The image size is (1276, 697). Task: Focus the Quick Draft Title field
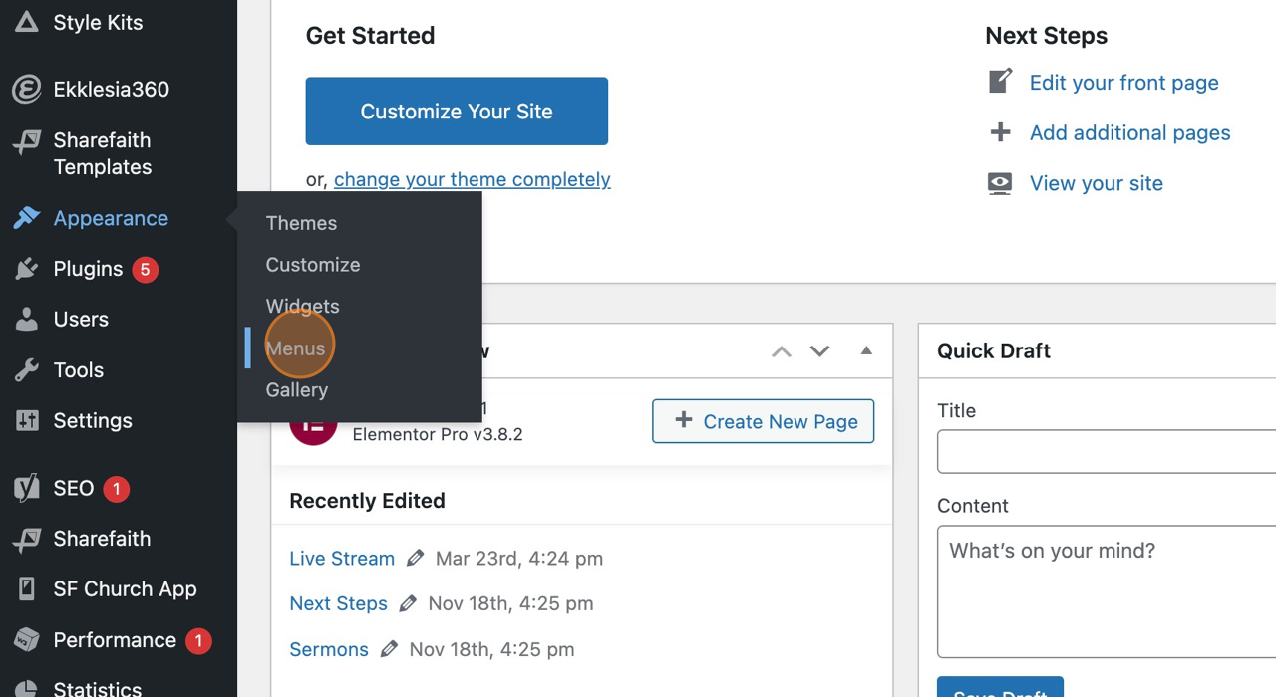click(x=1106, y=452)
